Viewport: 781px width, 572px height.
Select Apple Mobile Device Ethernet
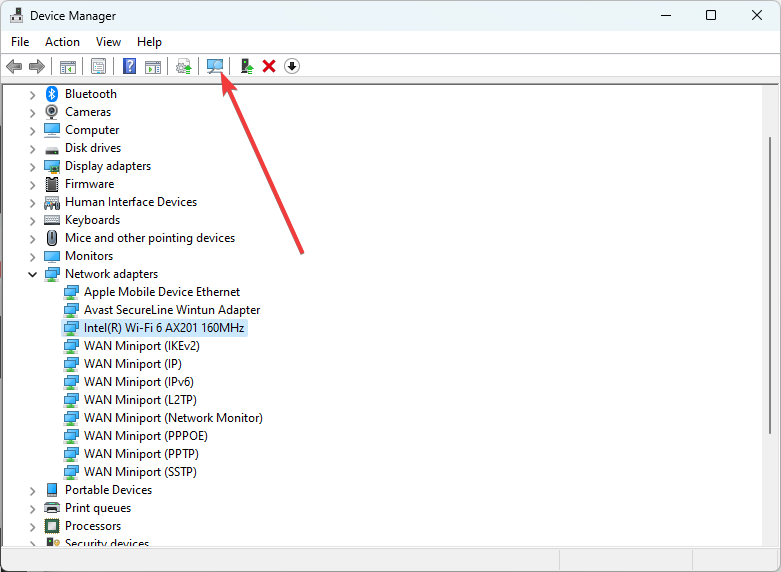click(x=162, y=292)
